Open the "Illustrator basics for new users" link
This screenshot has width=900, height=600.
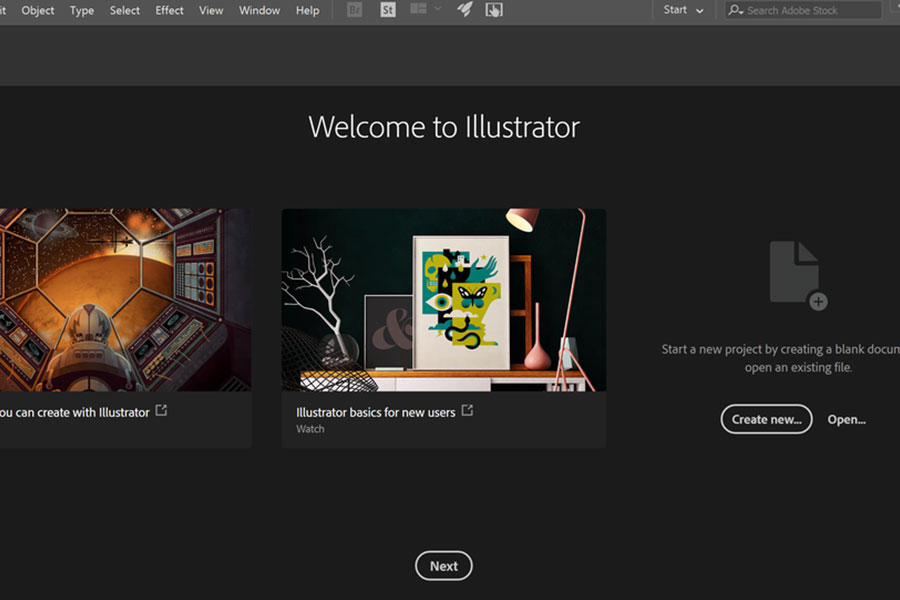[x=375, y=412]
